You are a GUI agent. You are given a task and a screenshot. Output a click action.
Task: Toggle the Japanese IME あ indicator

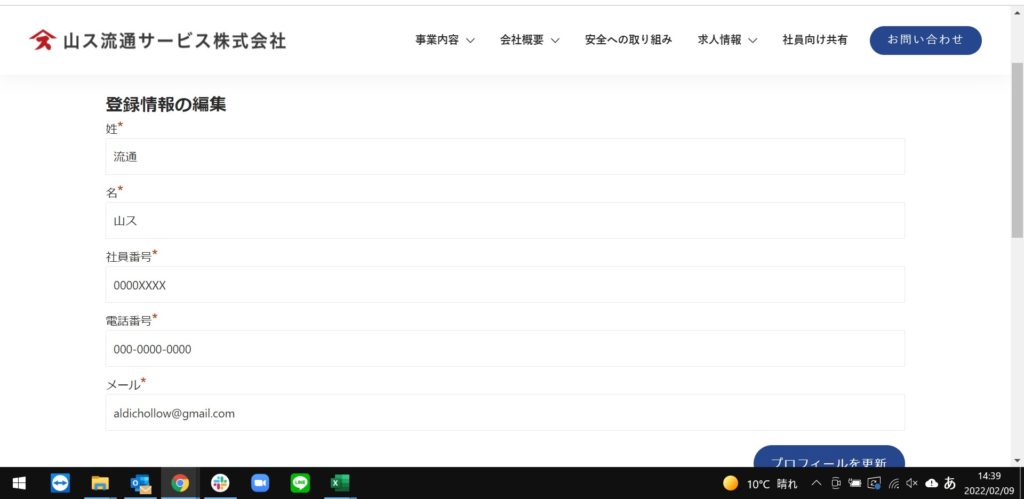point(950,483)
